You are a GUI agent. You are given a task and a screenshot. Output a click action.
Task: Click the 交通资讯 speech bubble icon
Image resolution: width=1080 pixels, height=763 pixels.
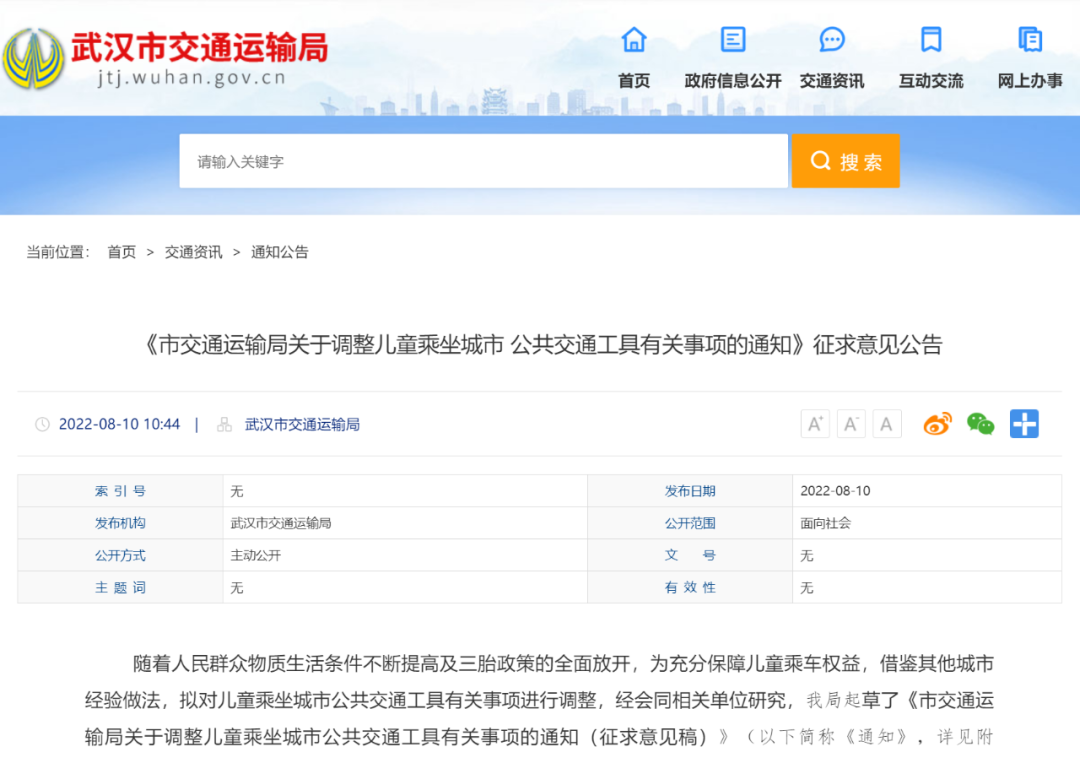click(832, 40)
